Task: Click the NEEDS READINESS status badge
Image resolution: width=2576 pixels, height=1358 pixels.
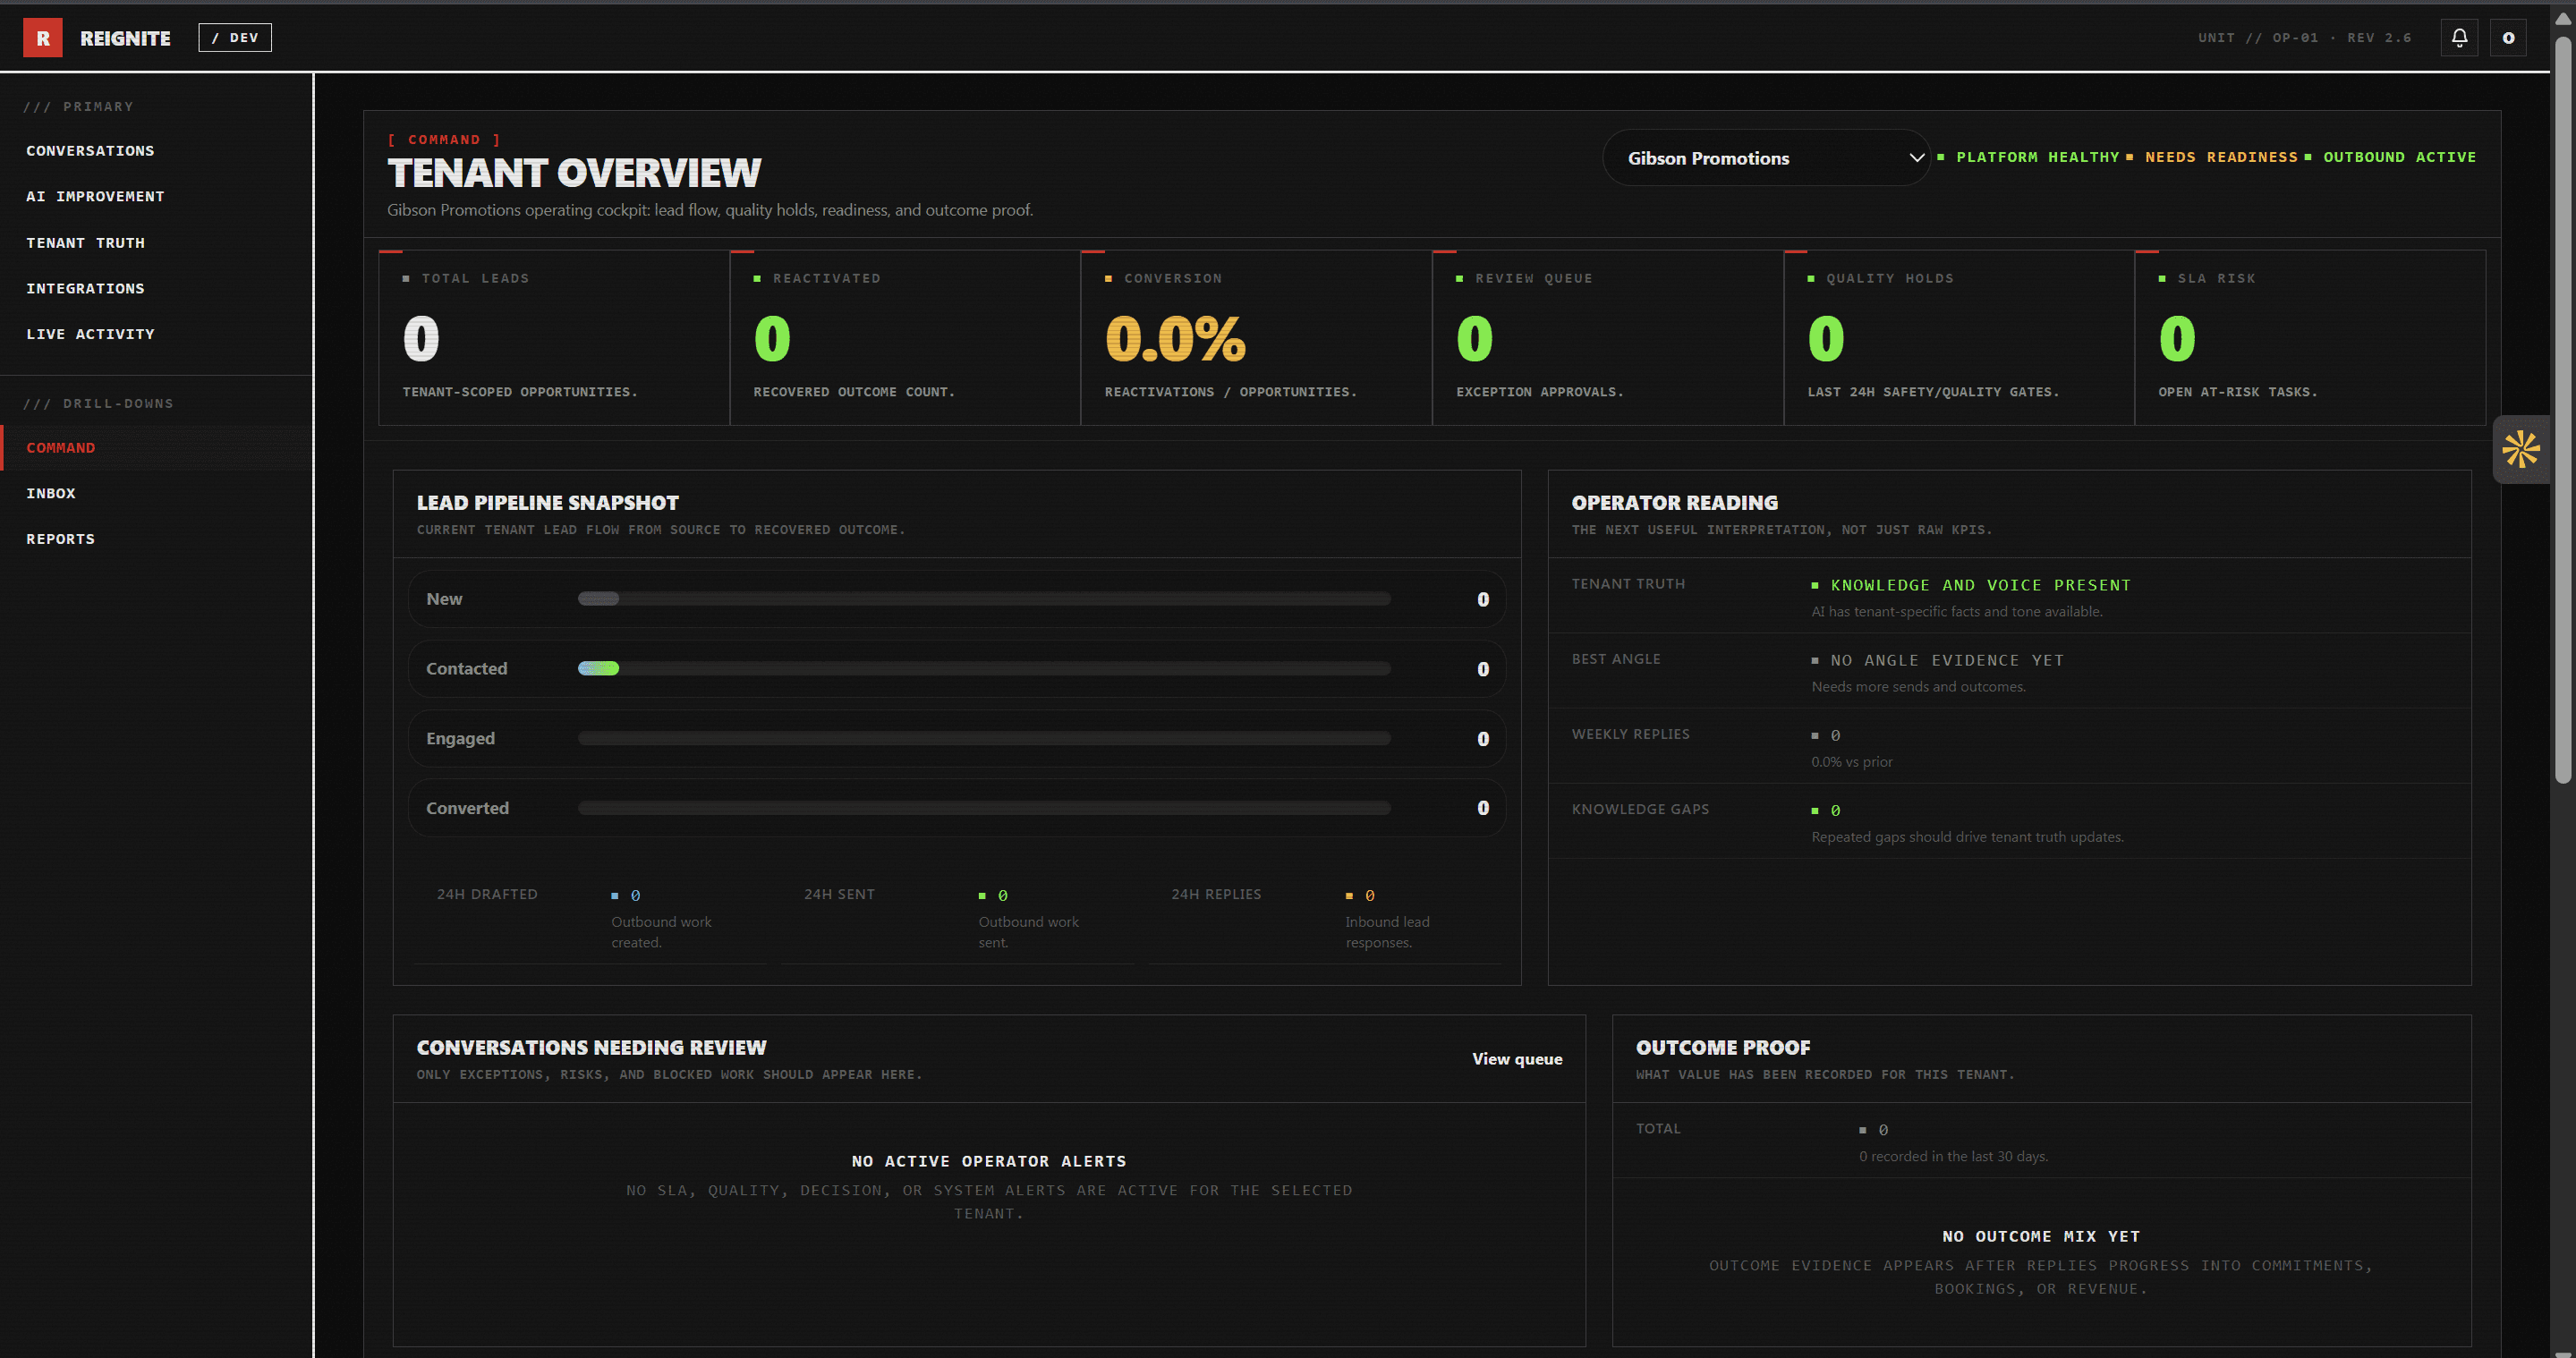Action: (x=2211, y=157)
